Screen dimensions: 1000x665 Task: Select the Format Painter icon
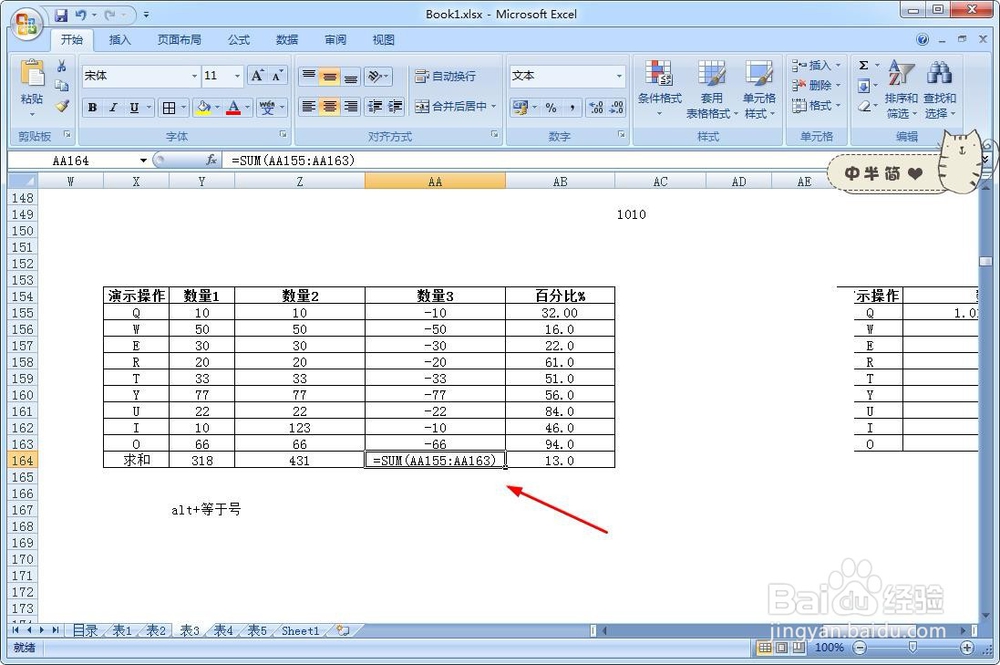pyautogui.click(x=63, y=105)
